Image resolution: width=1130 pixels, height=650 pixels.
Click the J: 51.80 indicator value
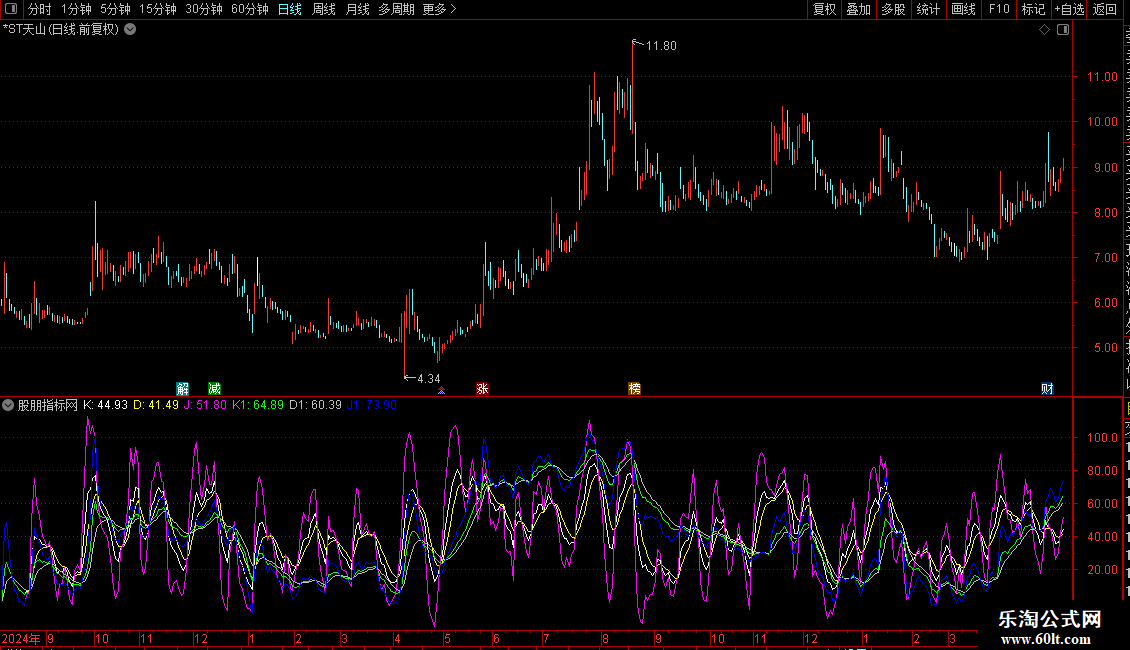[205, 405]
